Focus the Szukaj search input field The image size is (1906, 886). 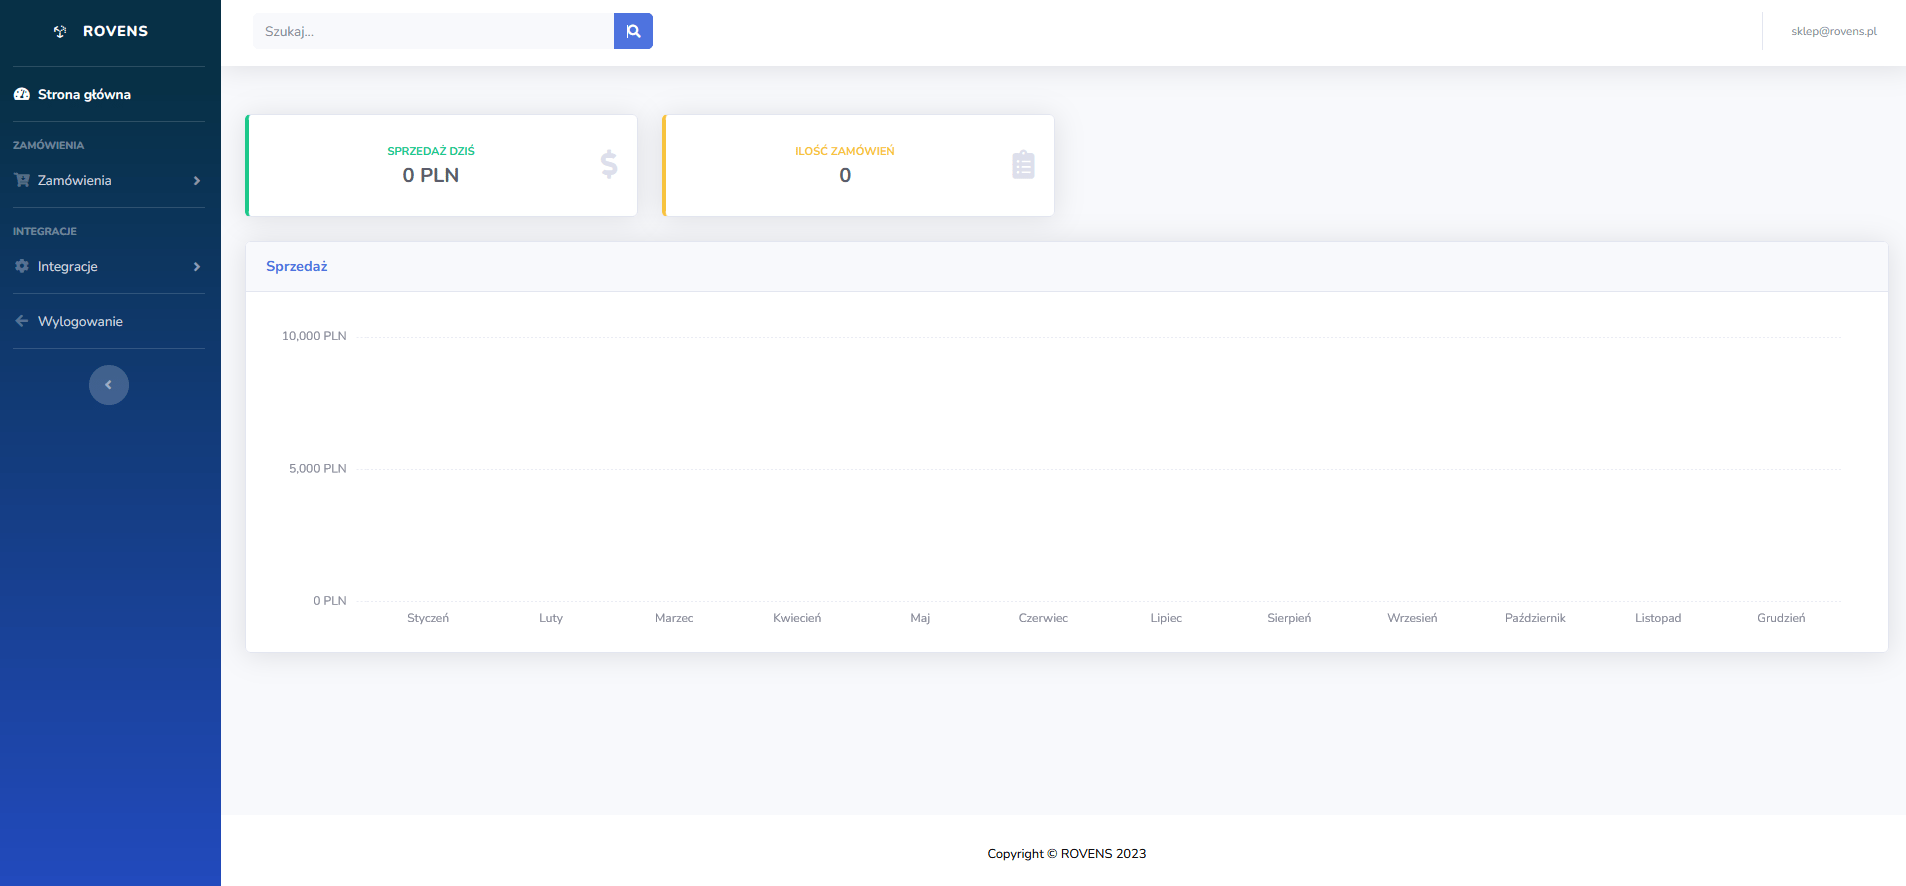433,31
